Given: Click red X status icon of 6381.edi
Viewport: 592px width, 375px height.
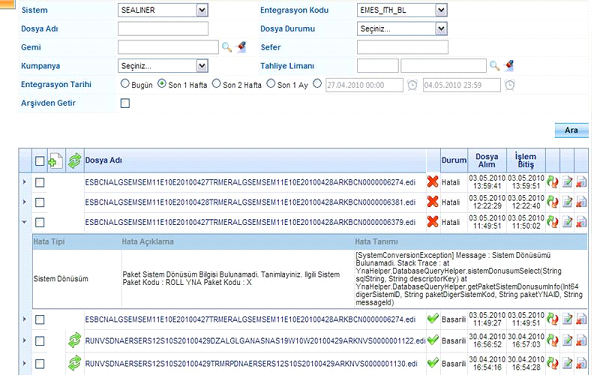Looking at the screenshot, I should pos(433,202).
